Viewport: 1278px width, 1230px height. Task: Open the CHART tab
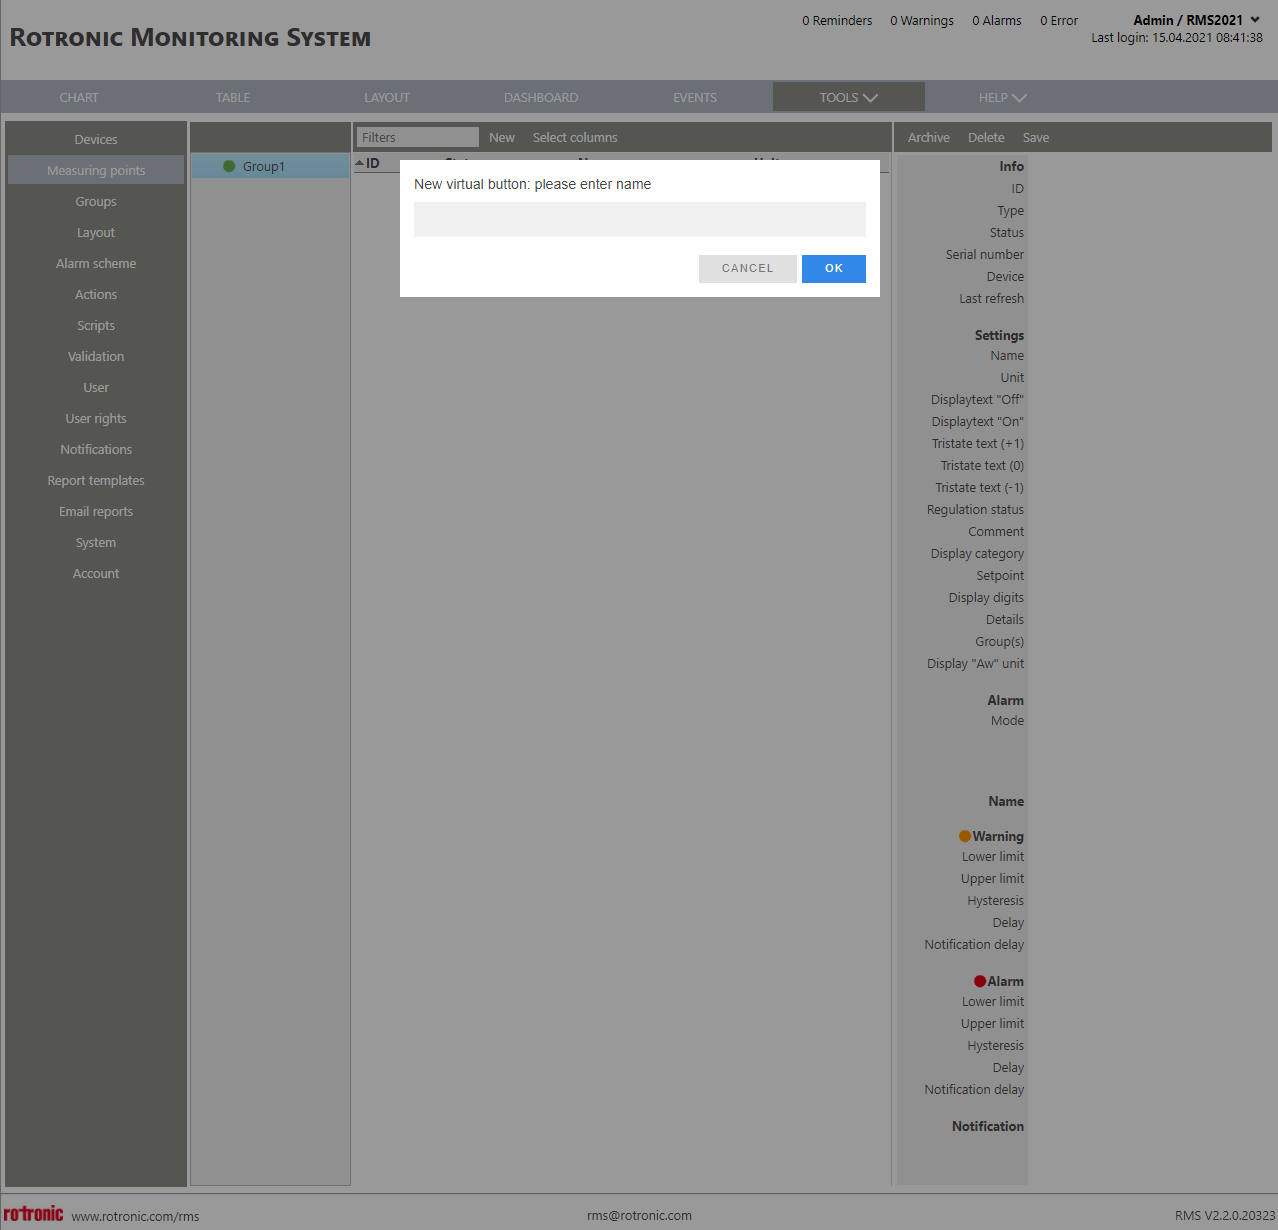pos(79,97)
